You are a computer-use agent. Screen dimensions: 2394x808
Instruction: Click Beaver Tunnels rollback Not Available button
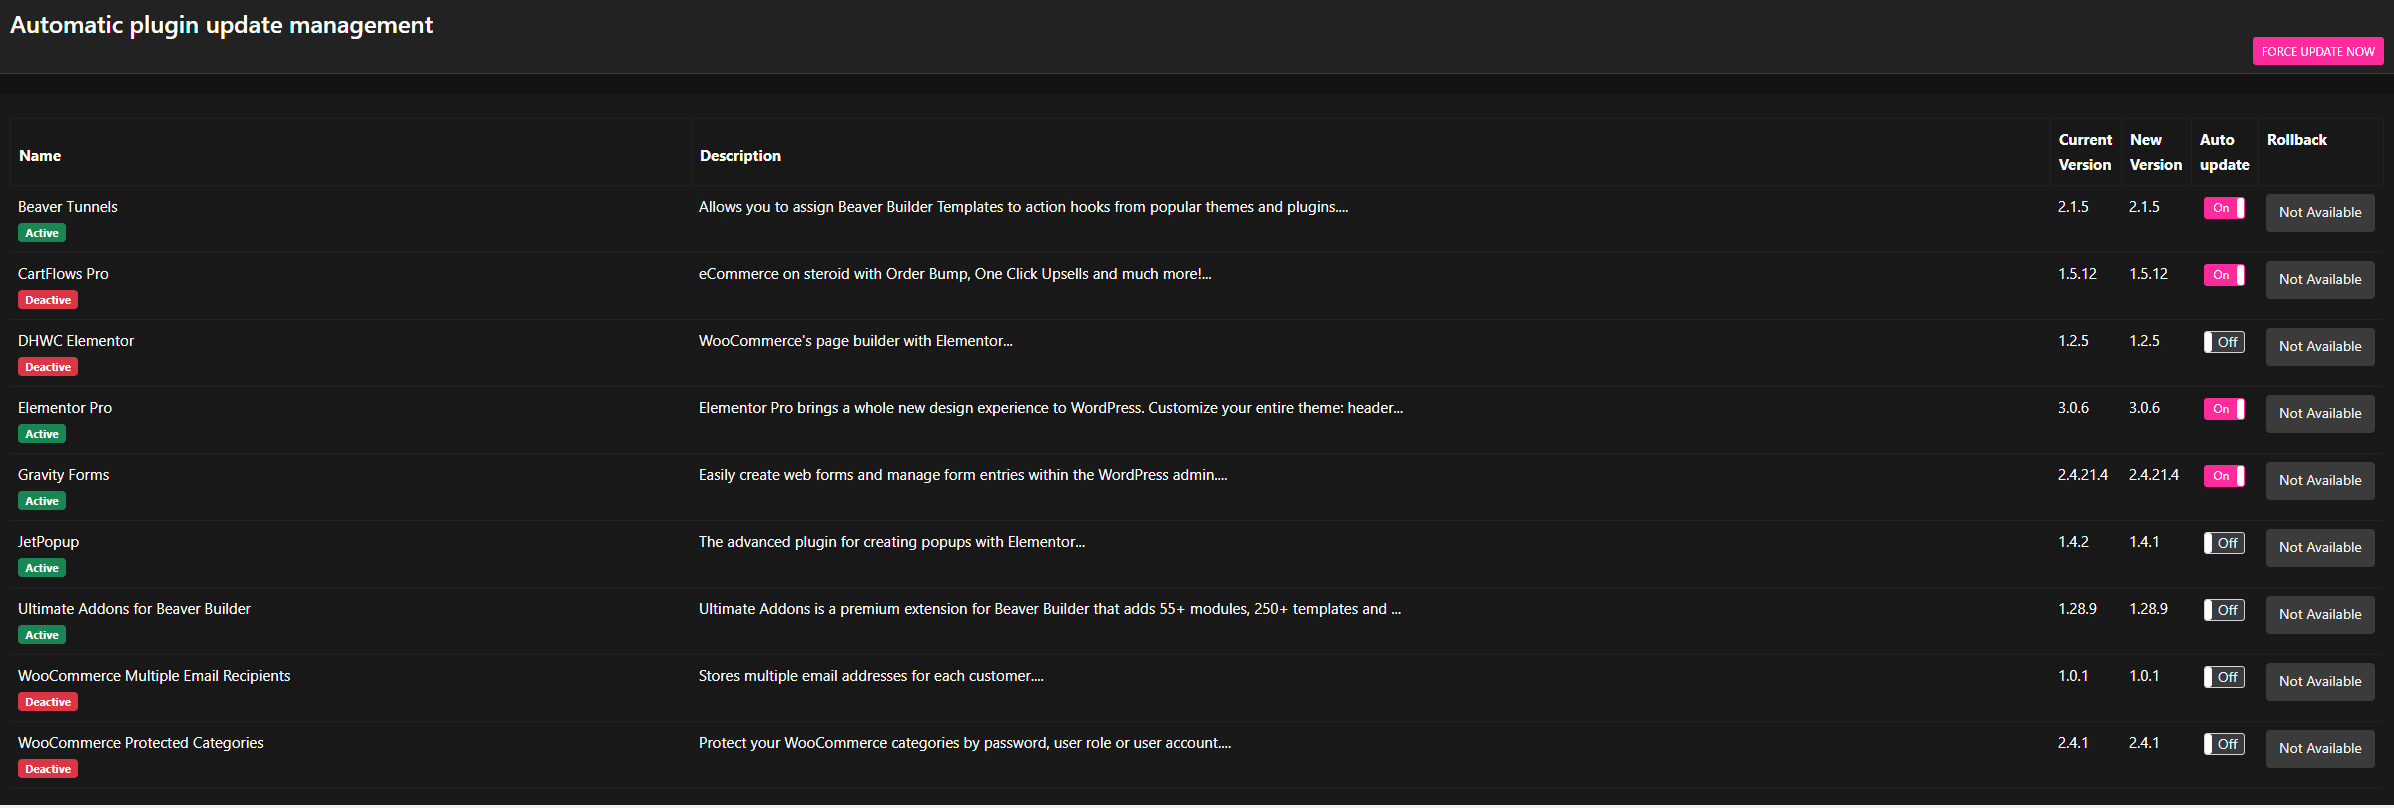tap(2320, 213)
